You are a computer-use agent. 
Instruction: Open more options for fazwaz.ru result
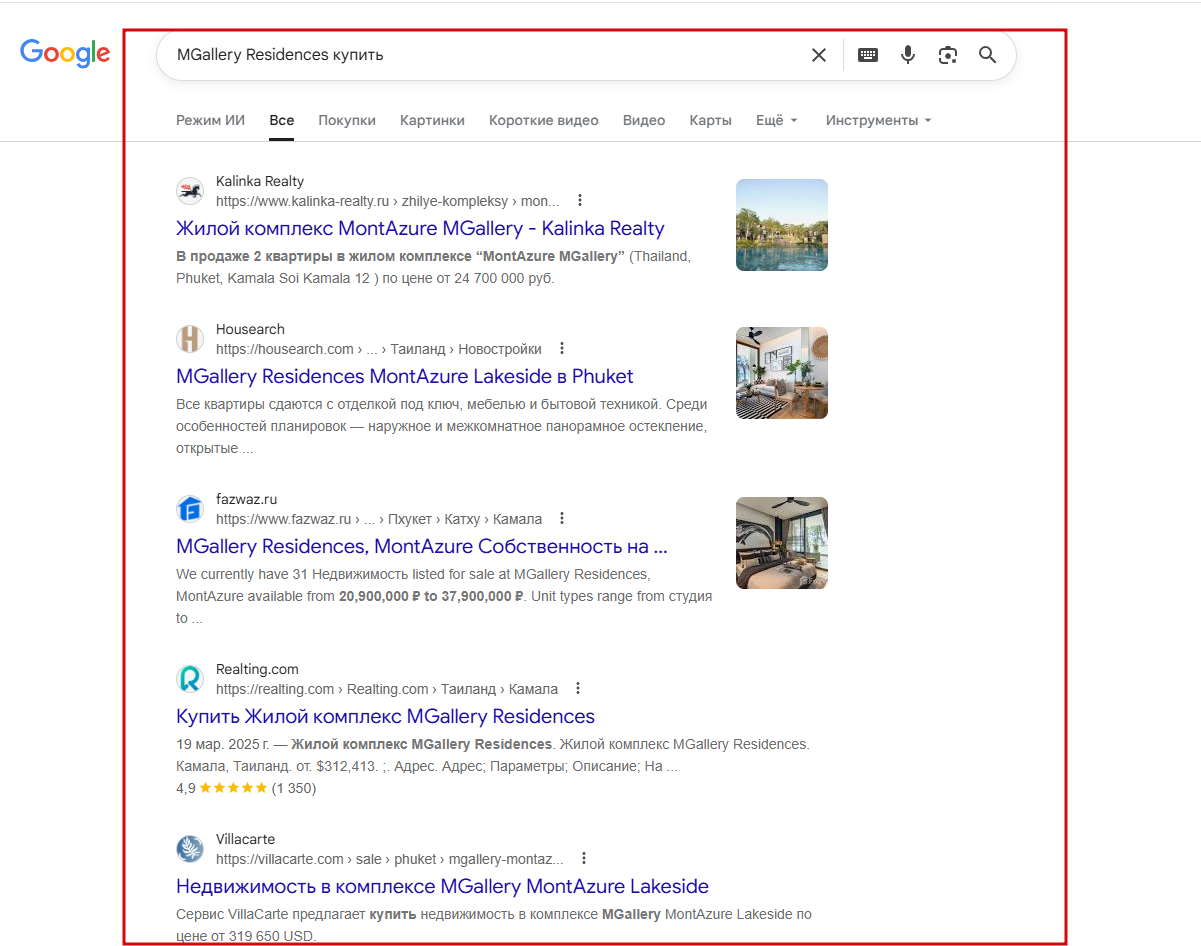tap(562, 518)
